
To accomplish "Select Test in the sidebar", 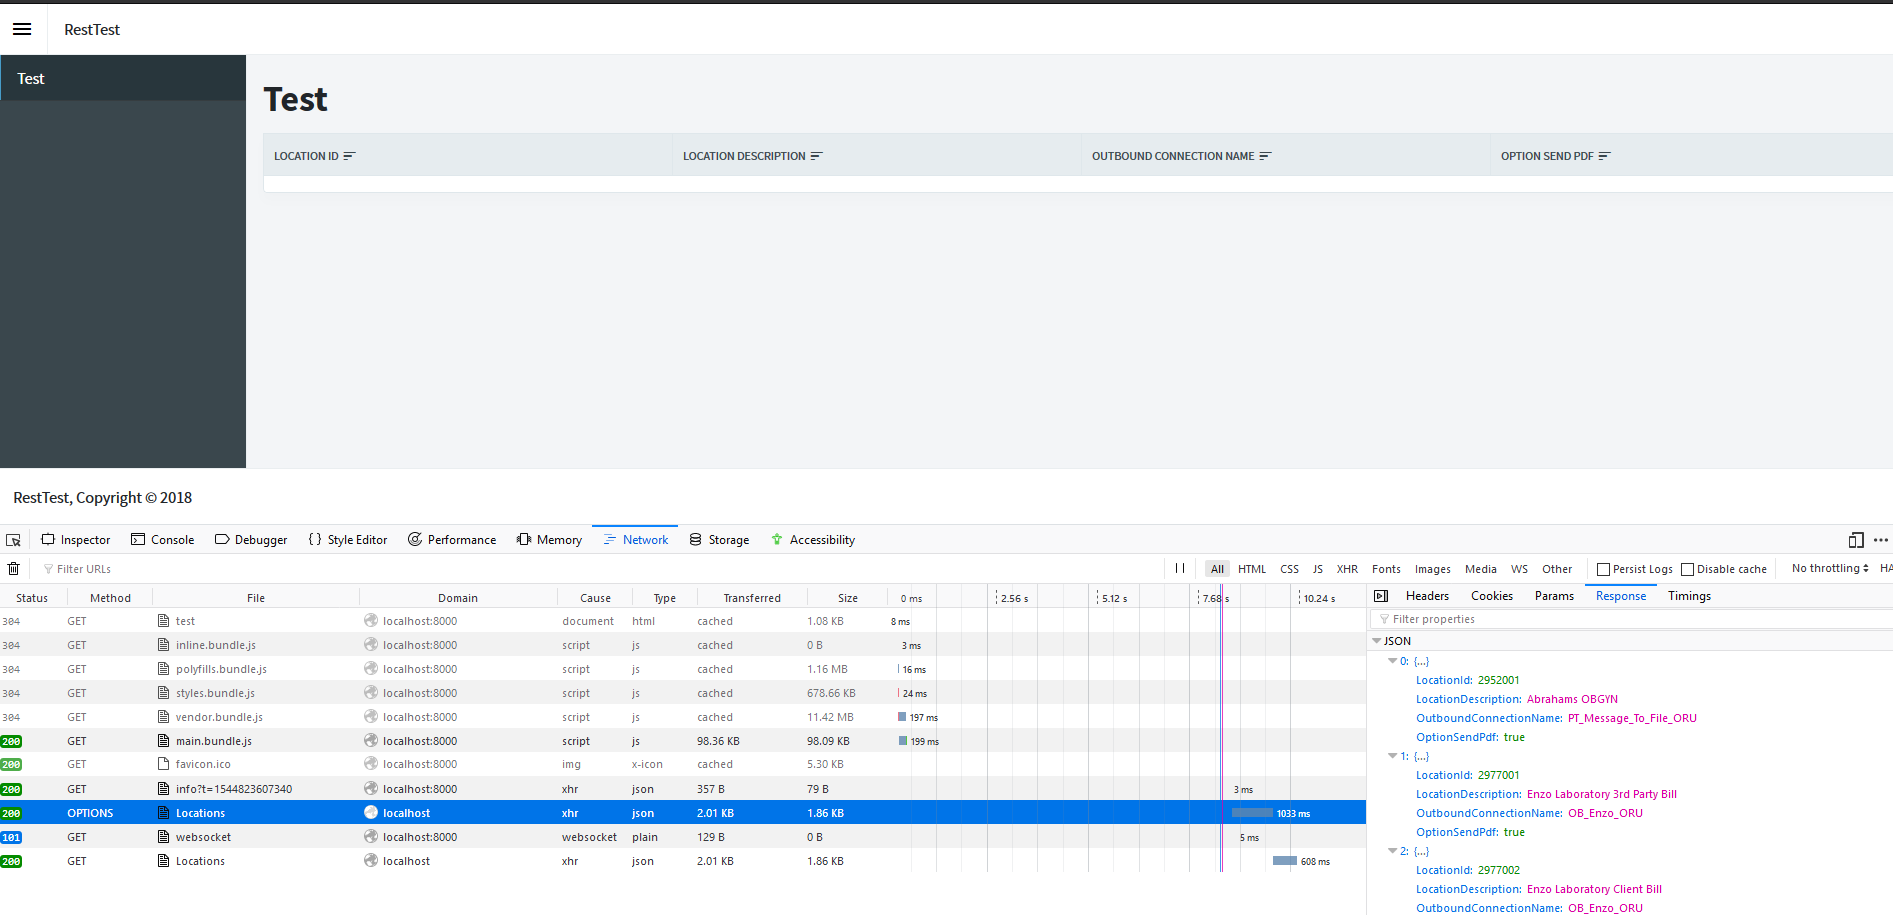I will tap(123, 78).
